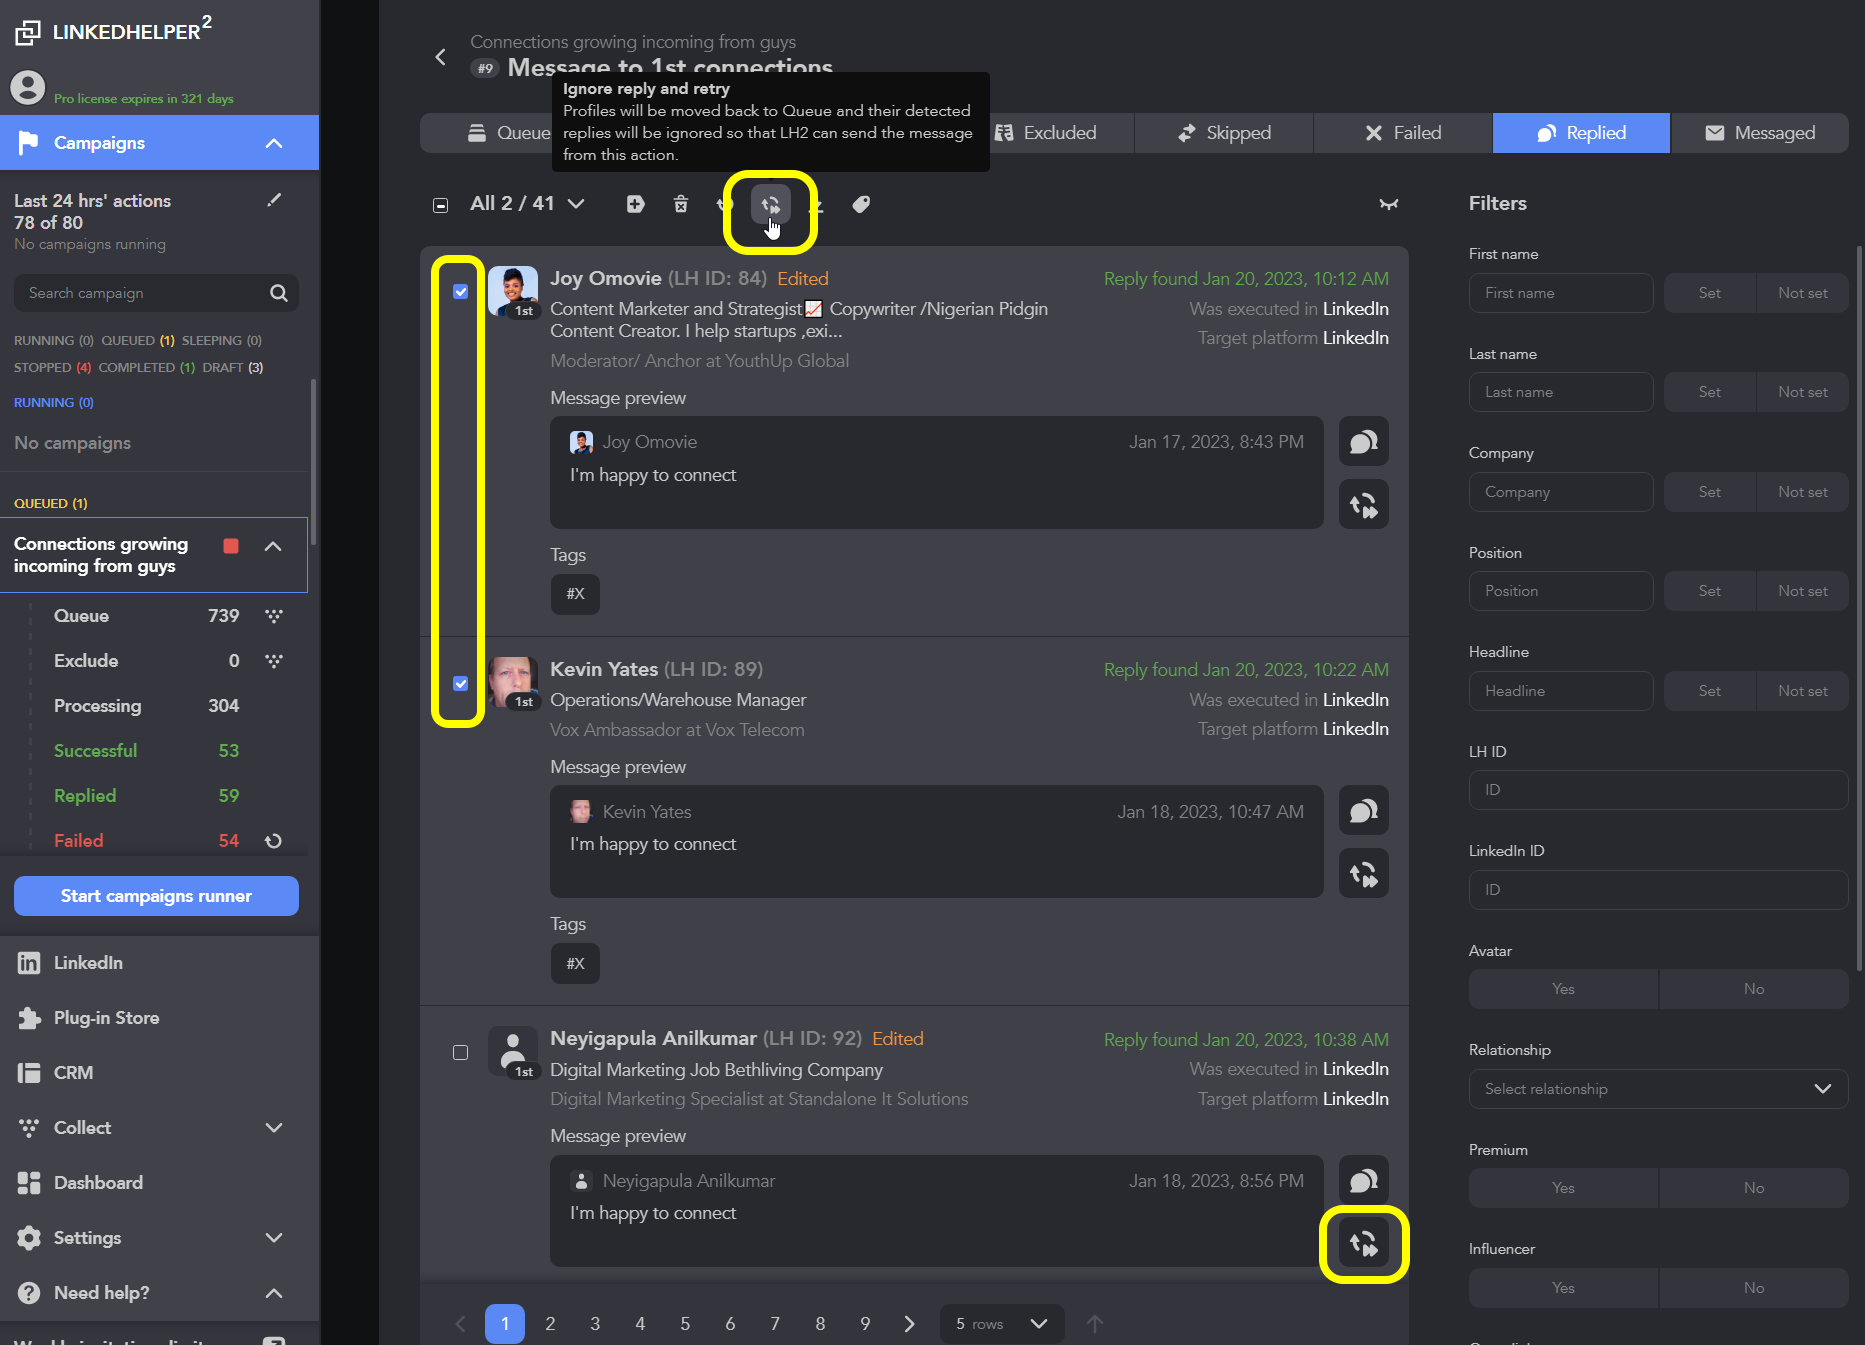Click the hide details eye icon
Viewport: 1865px width, 1345px height.
(x=1388, y=204)
